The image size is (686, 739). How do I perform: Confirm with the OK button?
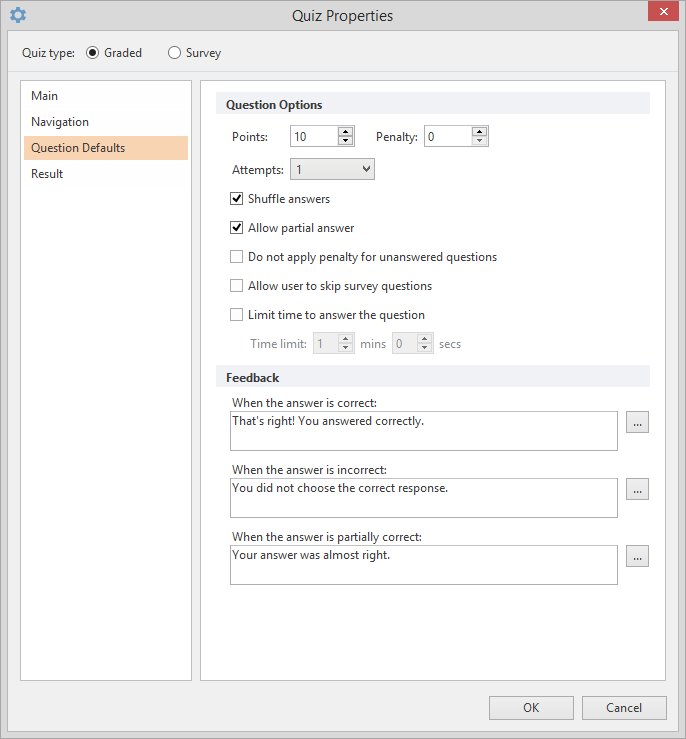click(x=531, y=707)
